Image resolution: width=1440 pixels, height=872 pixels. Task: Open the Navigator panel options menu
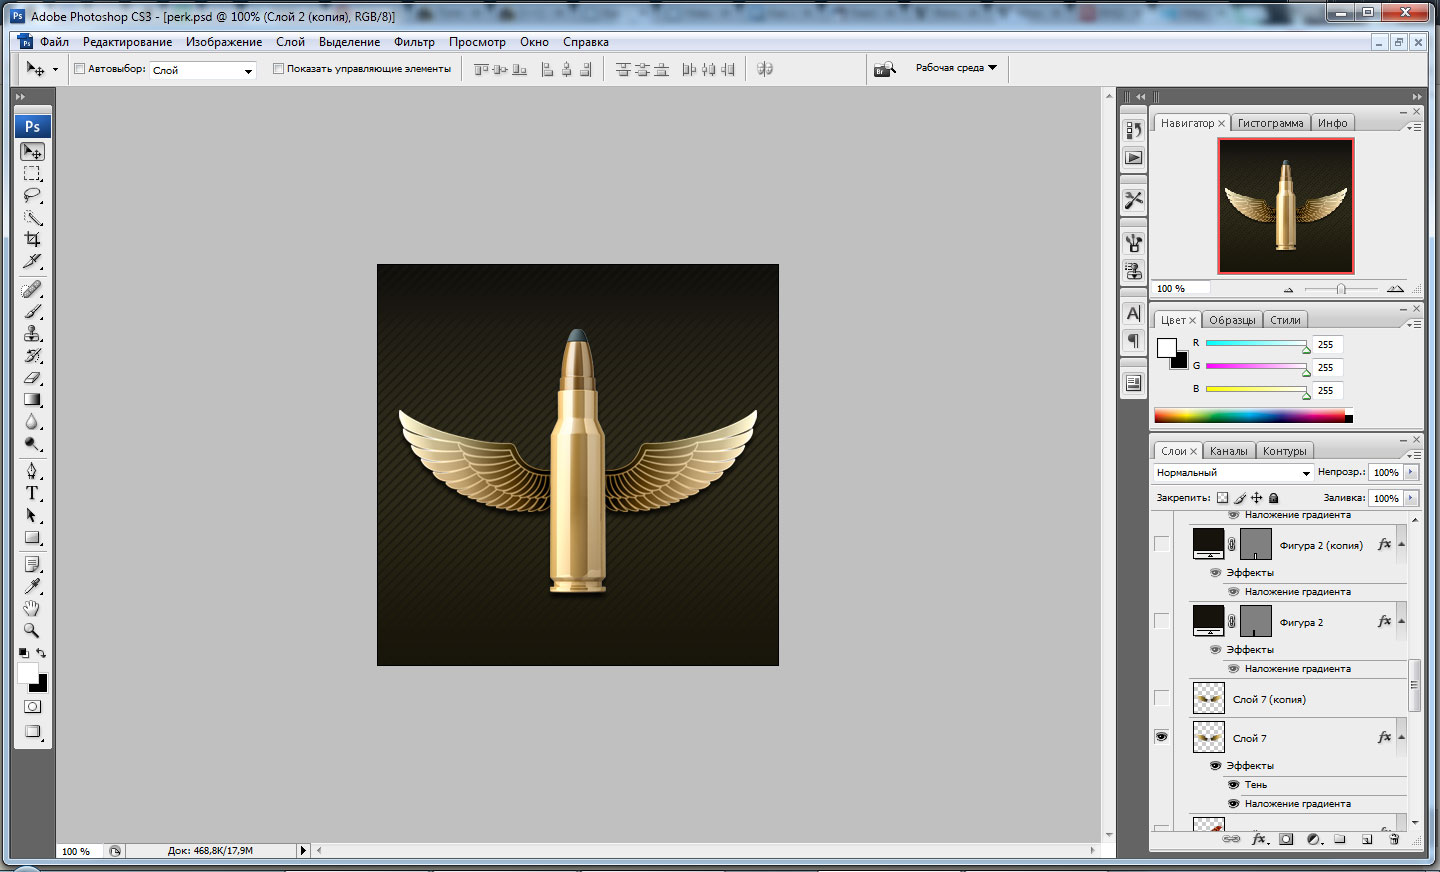click(1413, 127)
